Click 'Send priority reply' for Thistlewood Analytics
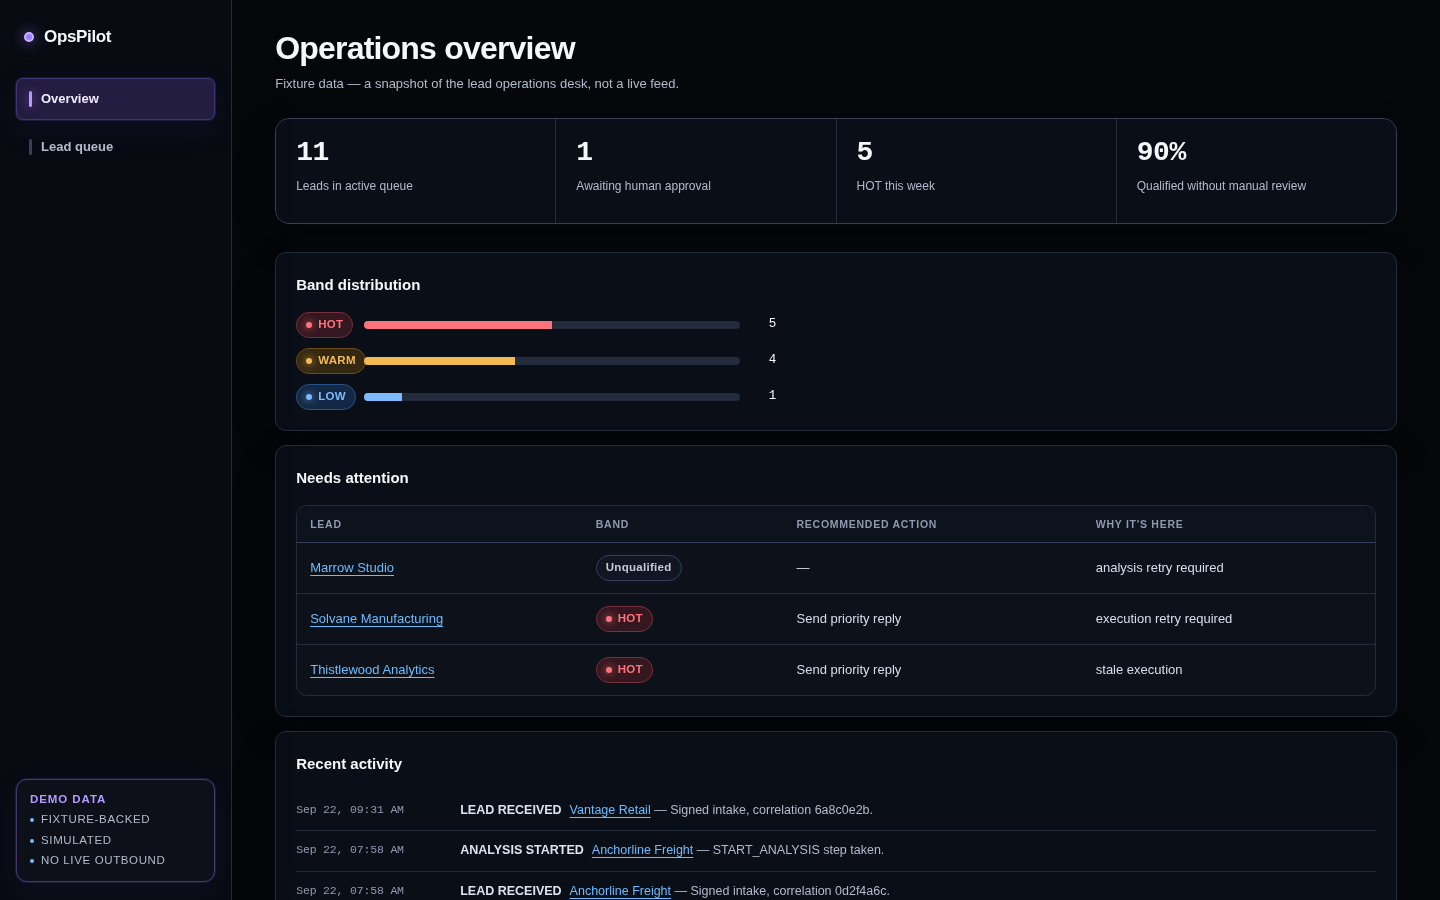Screen dimensions: 1440x900 coord(848,670)
